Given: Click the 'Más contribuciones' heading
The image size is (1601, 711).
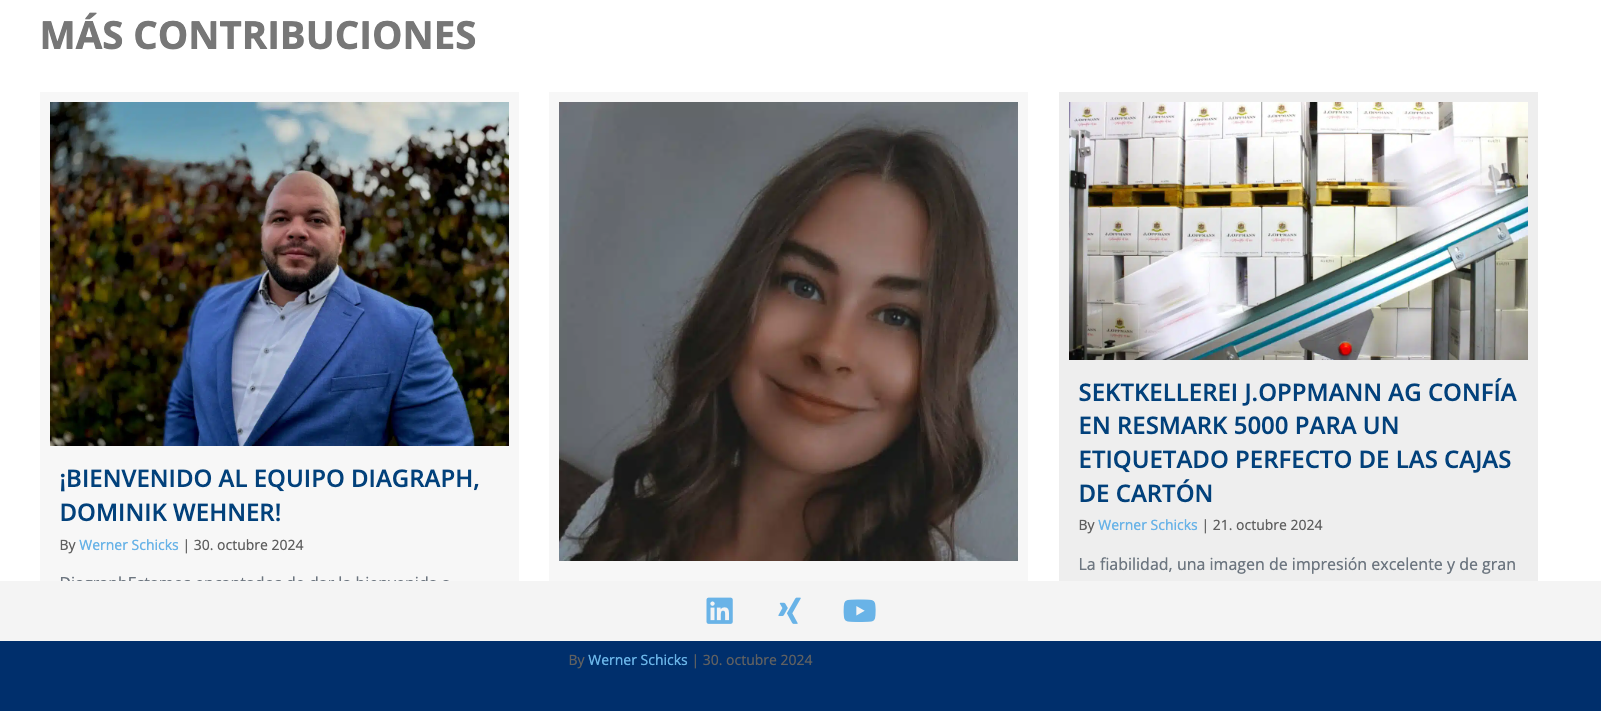Looking at the screenshot, I should 258,35.
